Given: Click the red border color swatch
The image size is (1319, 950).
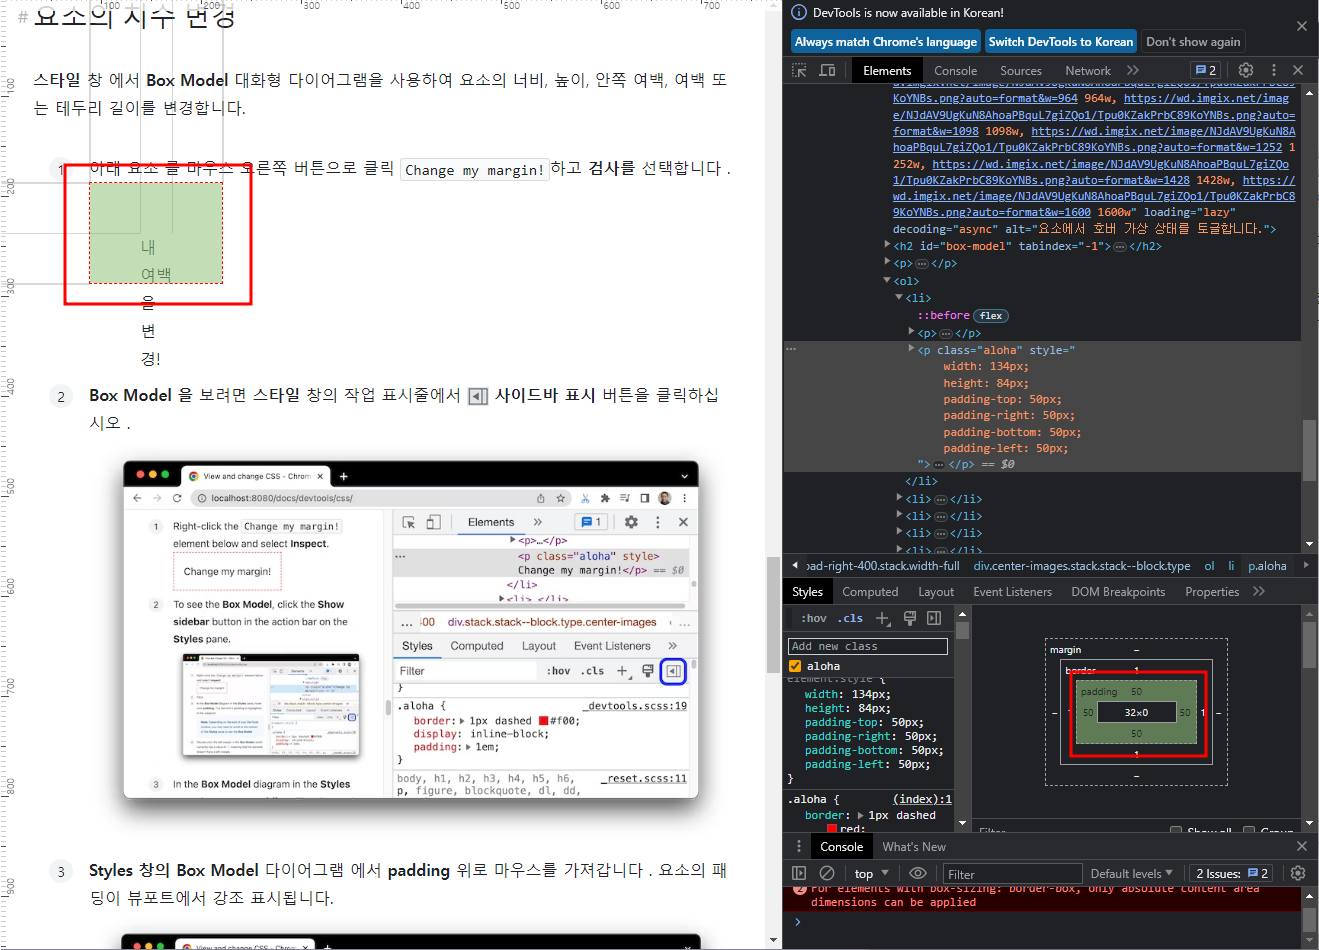Looking at the screenshot, I should pos(833,829).
